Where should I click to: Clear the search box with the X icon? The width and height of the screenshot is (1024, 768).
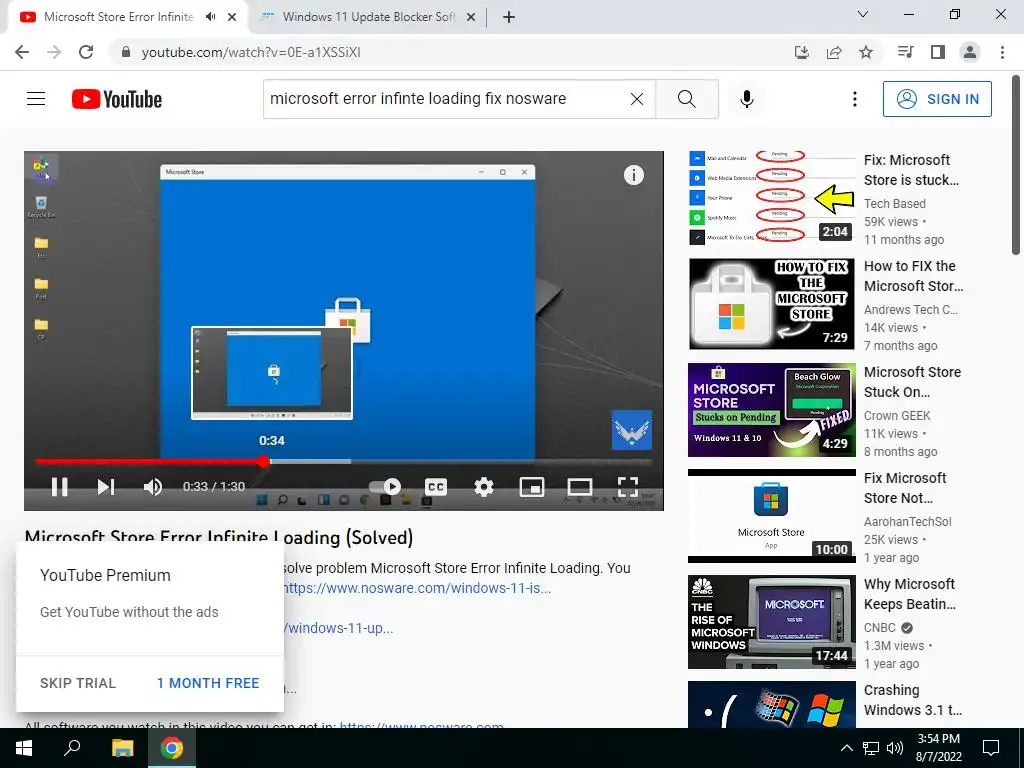pos(637,99)
